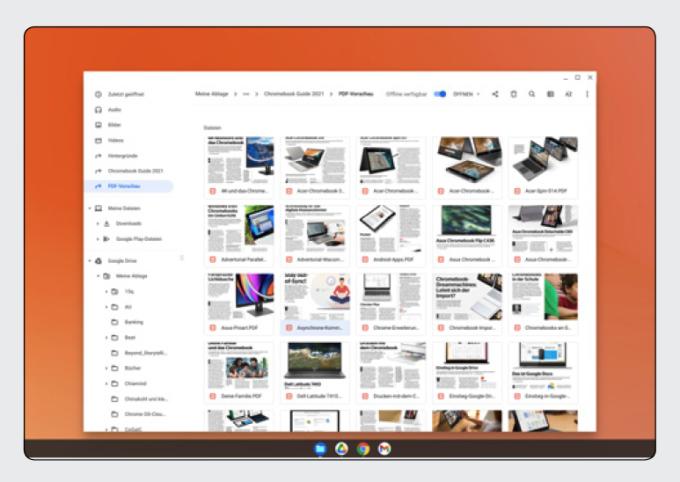Select the Downloads icon in sidebar

tap(107, 223)
